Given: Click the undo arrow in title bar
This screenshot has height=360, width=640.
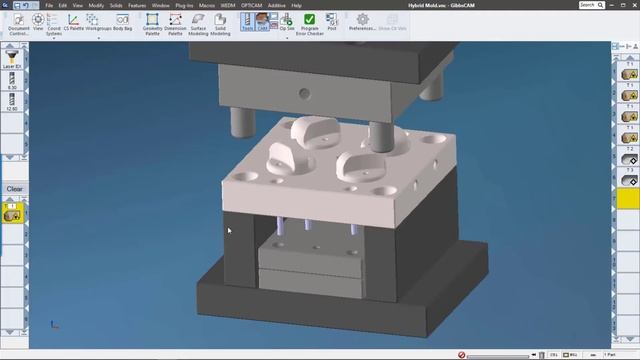Looking at the screenshot, I should (26, 5).
